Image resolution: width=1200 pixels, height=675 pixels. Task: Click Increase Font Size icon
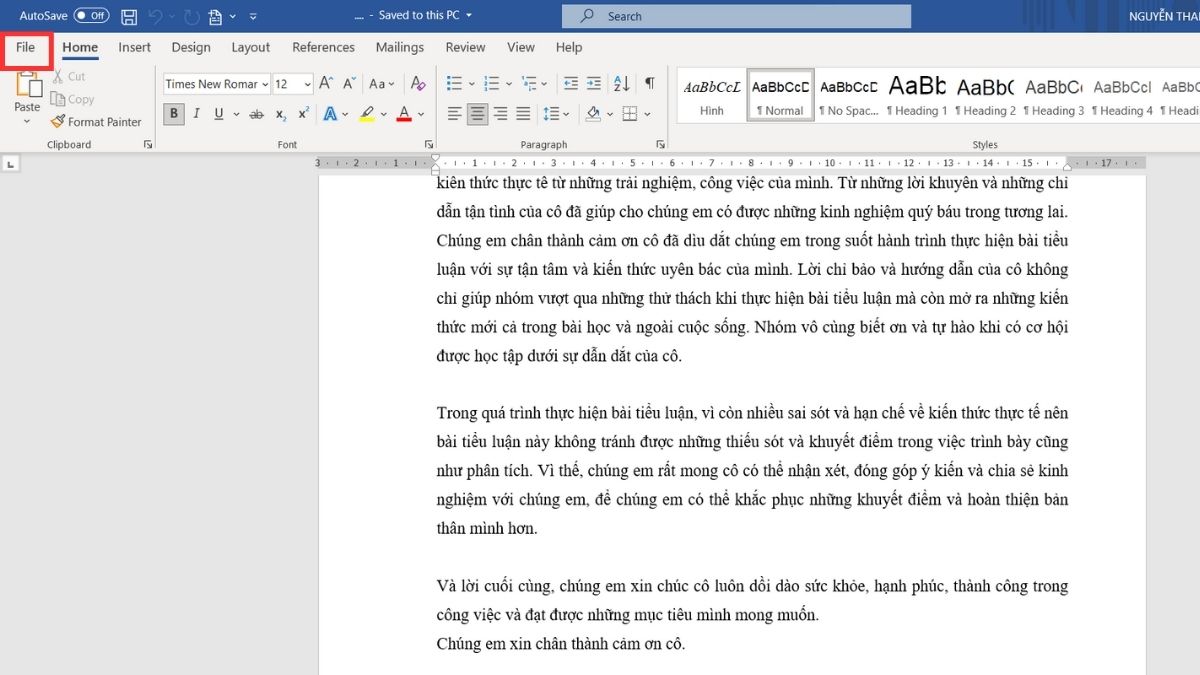[328, 84]
